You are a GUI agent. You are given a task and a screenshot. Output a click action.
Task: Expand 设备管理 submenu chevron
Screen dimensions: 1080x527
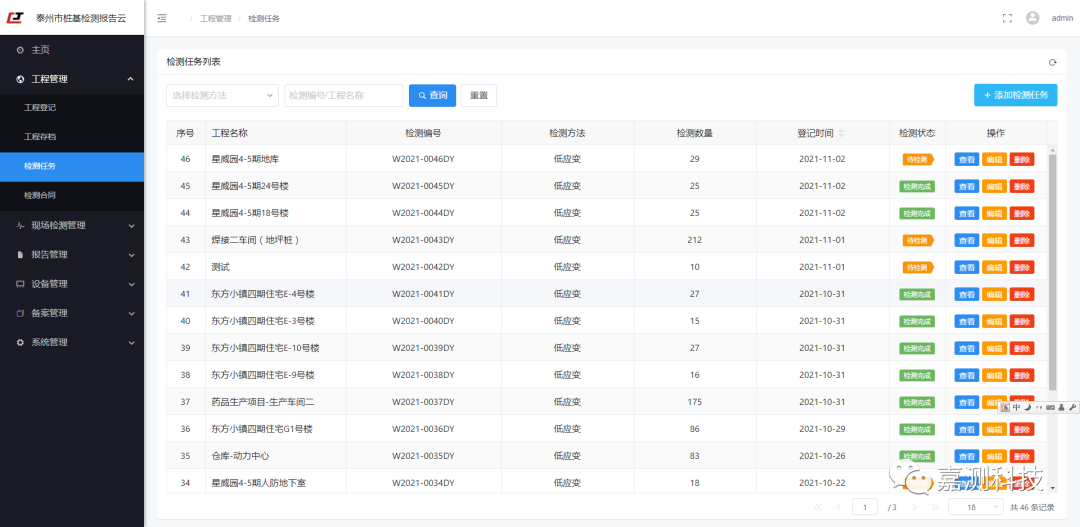131,284
